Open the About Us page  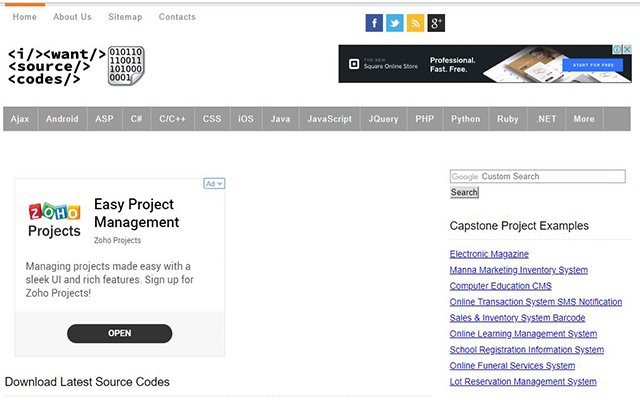click(72, 17)
